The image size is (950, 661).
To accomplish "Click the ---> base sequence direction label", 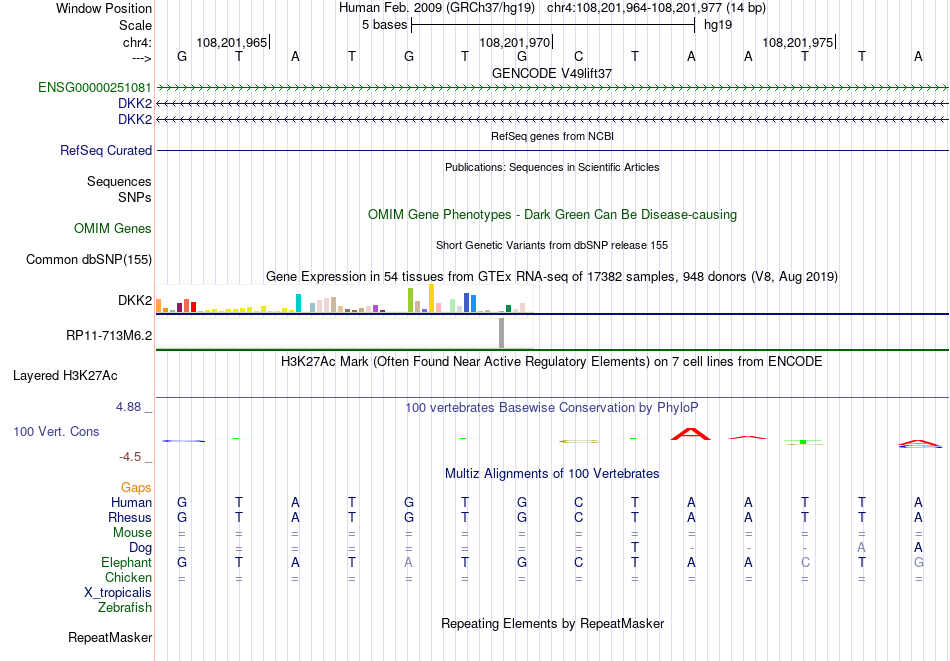I will click(142, 58).
